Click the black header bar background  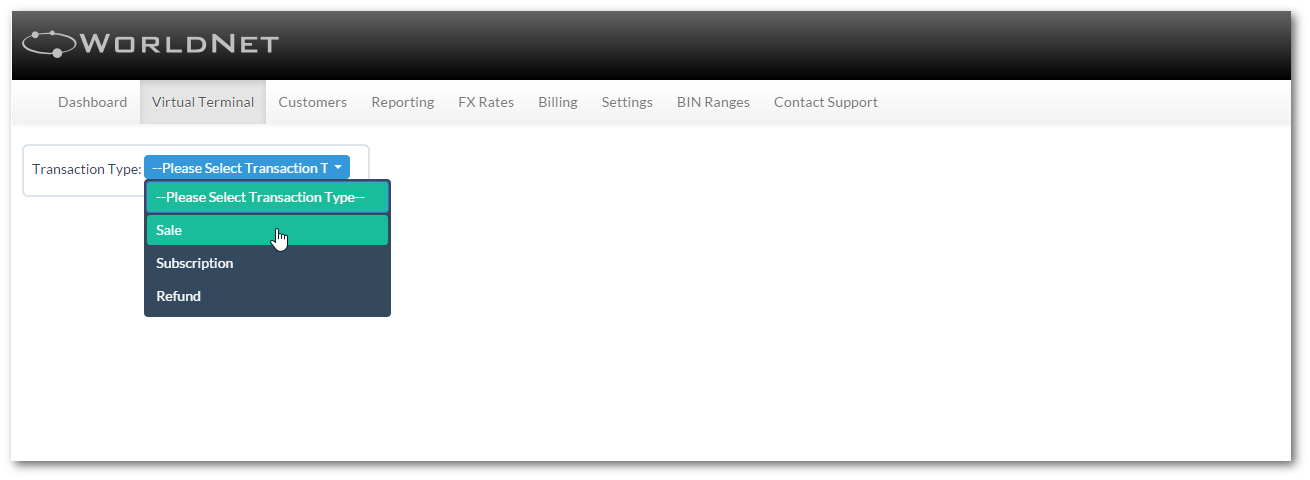[780, 45]
